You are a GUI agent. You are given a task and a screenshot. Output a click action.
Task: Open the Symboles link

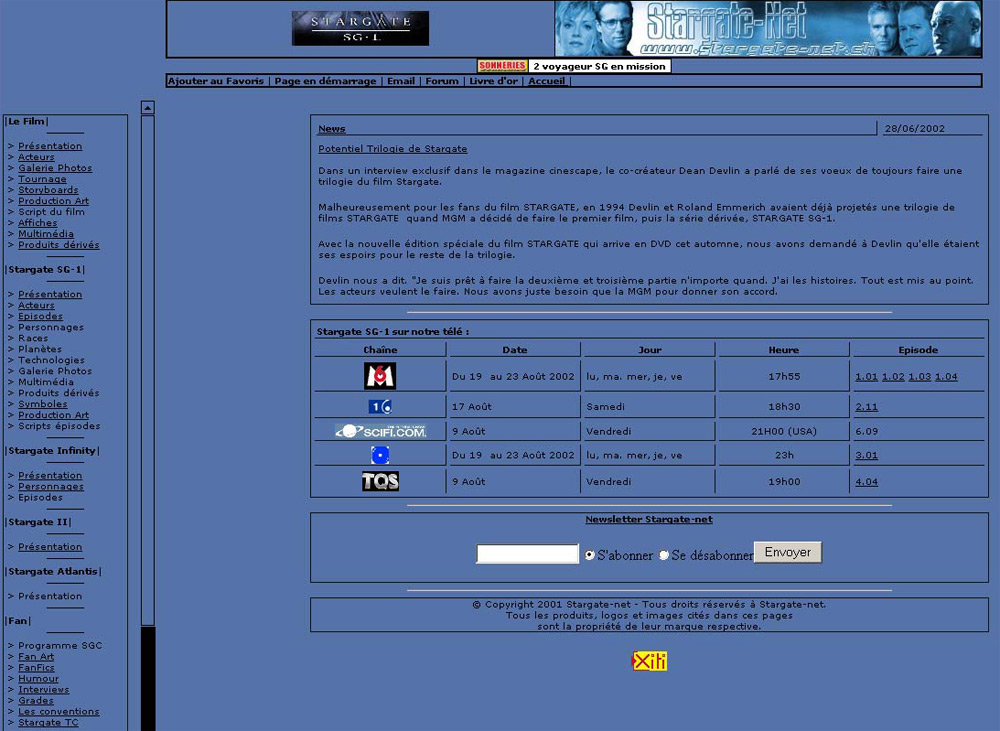tap(43, 404)
